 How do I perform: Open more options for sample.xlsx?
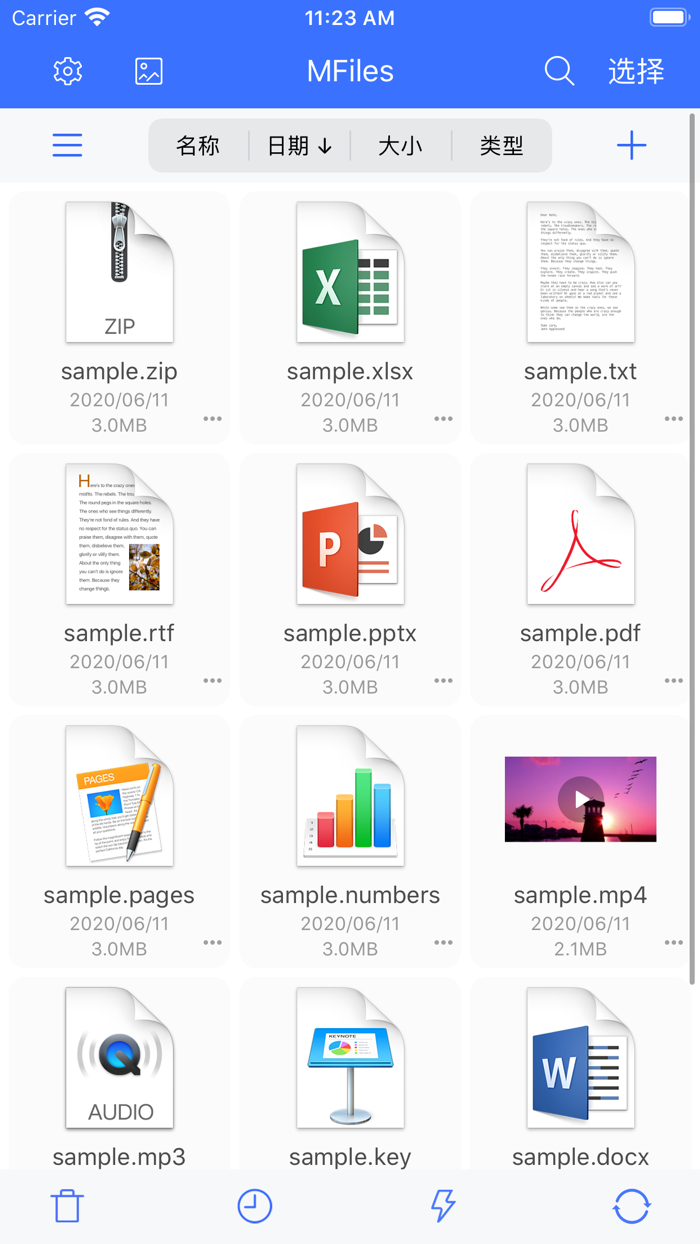[443, 419]
